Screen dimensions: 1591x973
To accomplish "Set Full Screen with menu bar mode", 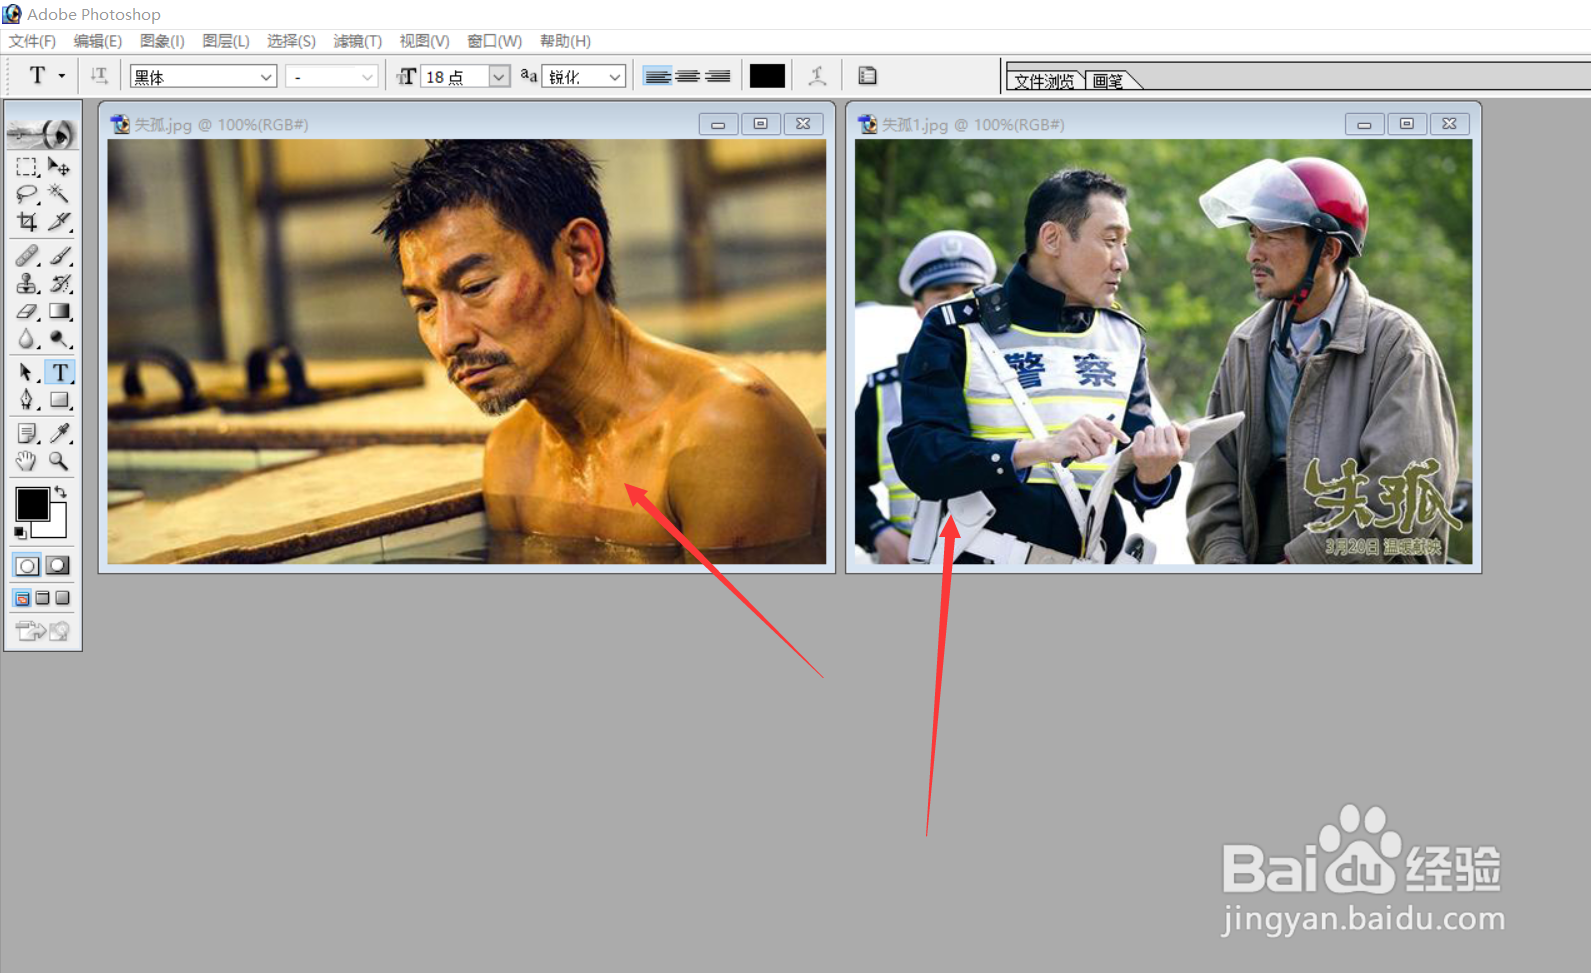I will point(42,598).
